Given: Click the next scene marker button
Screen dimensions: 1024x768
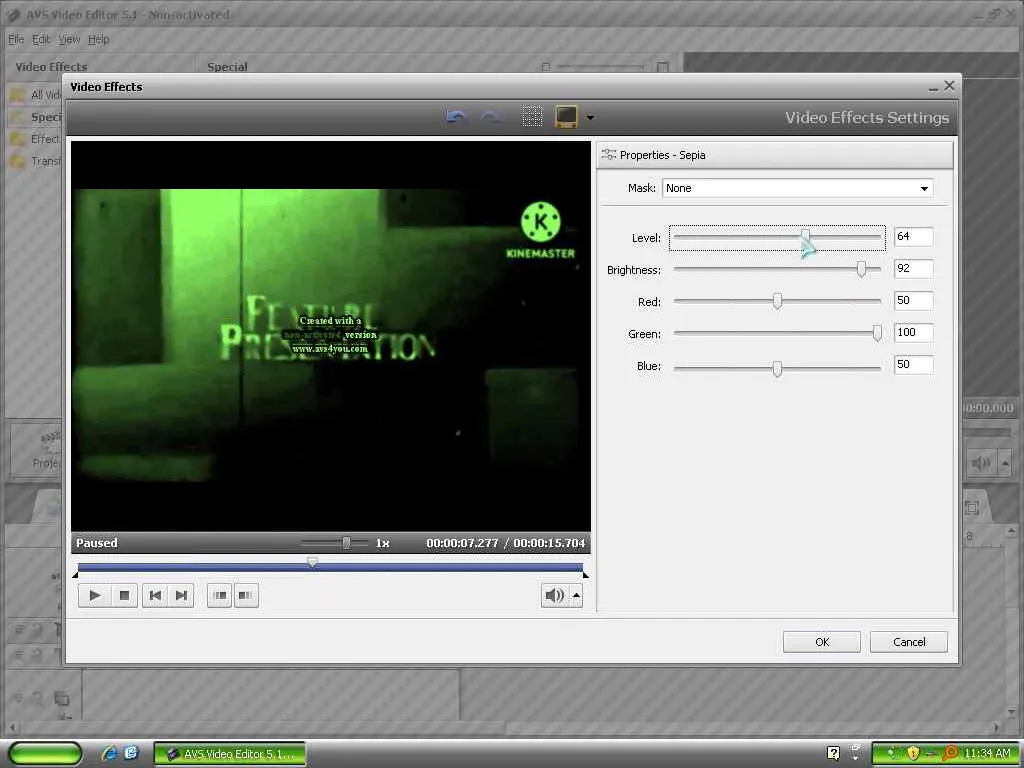Looking at the screenshot, I should (246, 595).
